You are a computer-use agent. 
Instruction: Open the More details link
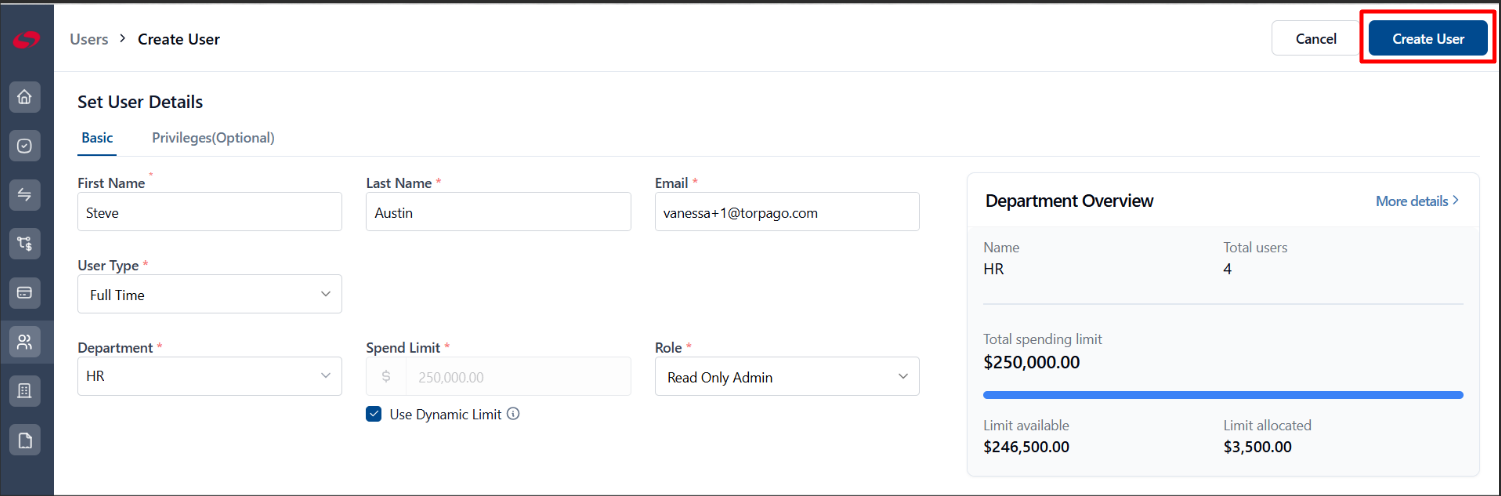click(x=1417, y=201)
